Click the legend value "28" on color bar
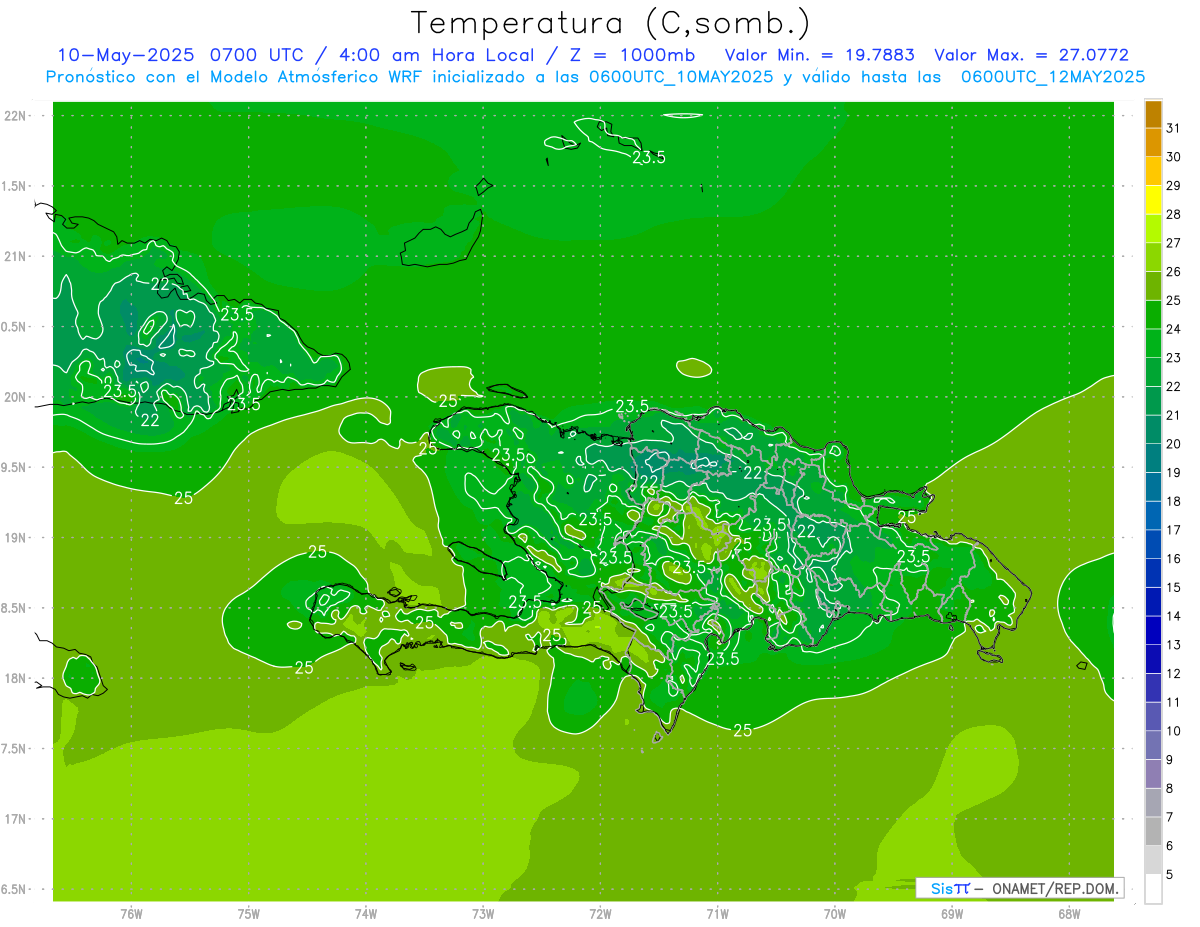 coord(1174,214)
